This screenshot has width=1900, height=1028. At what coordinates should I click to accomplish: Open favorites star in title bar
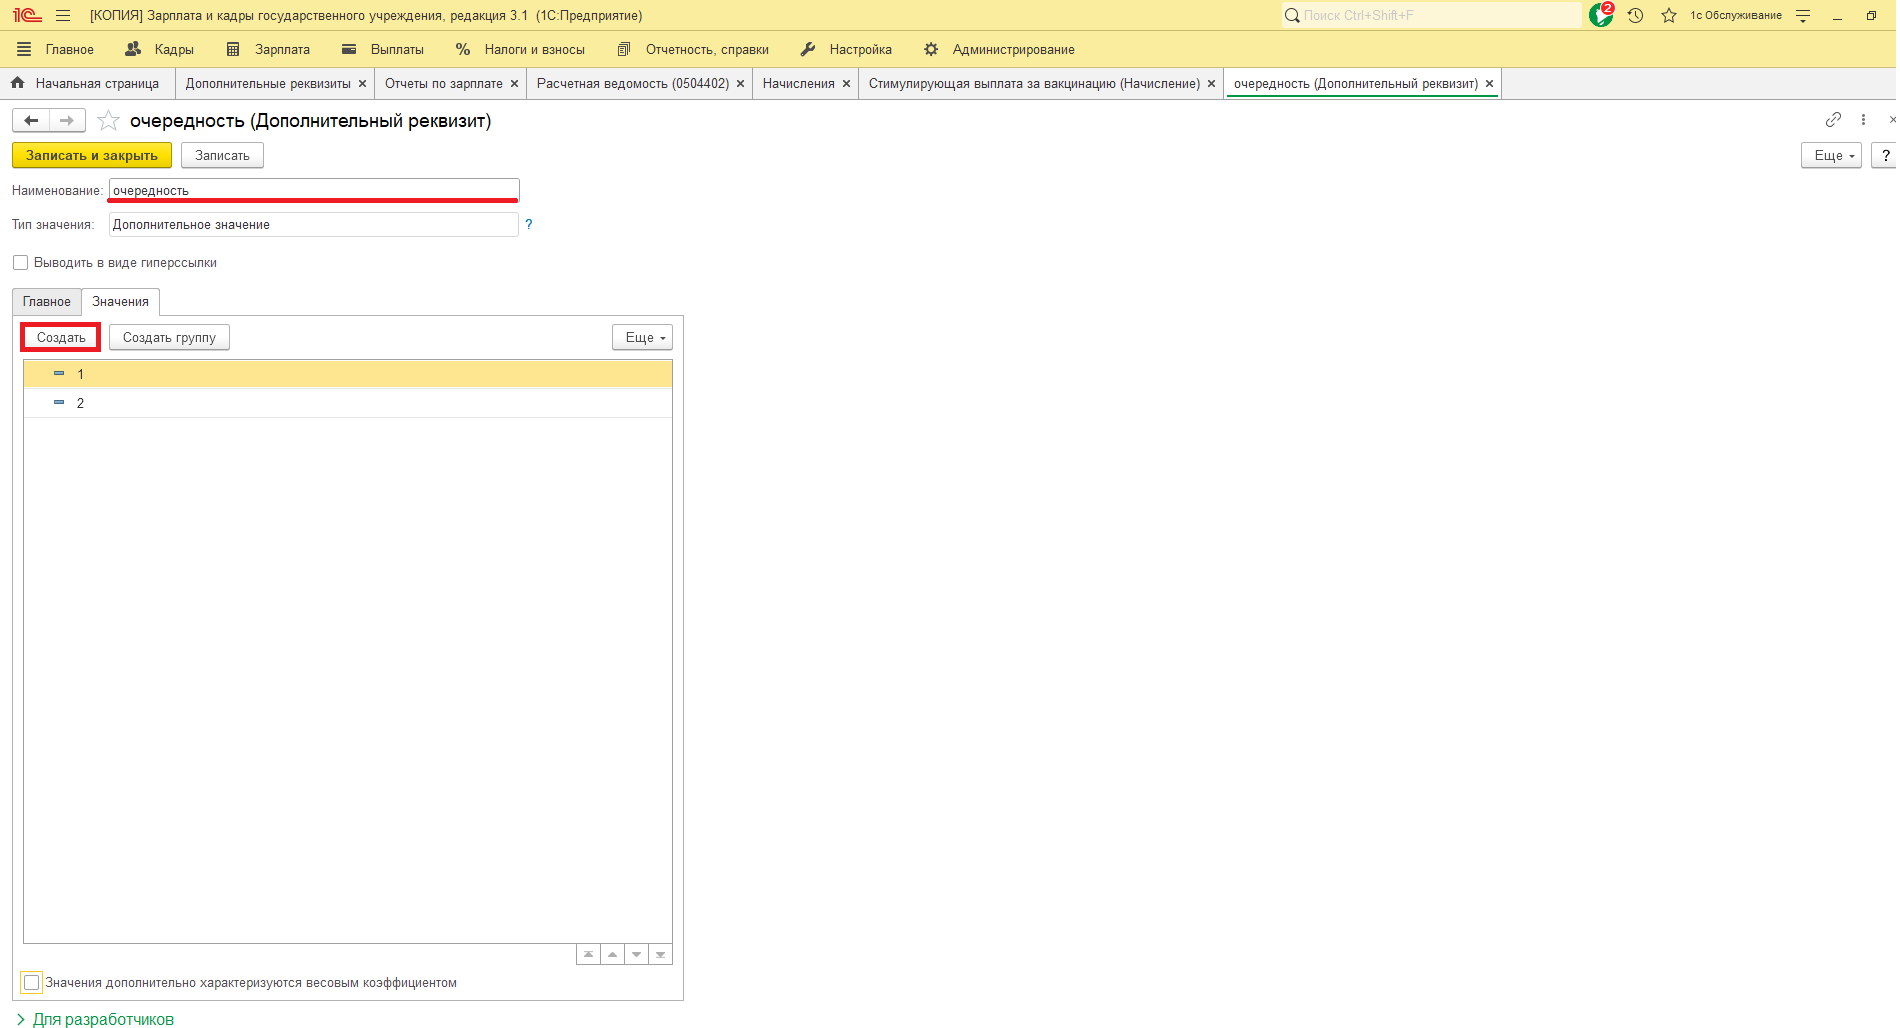pyautogui.click(x=1669, y=15)
